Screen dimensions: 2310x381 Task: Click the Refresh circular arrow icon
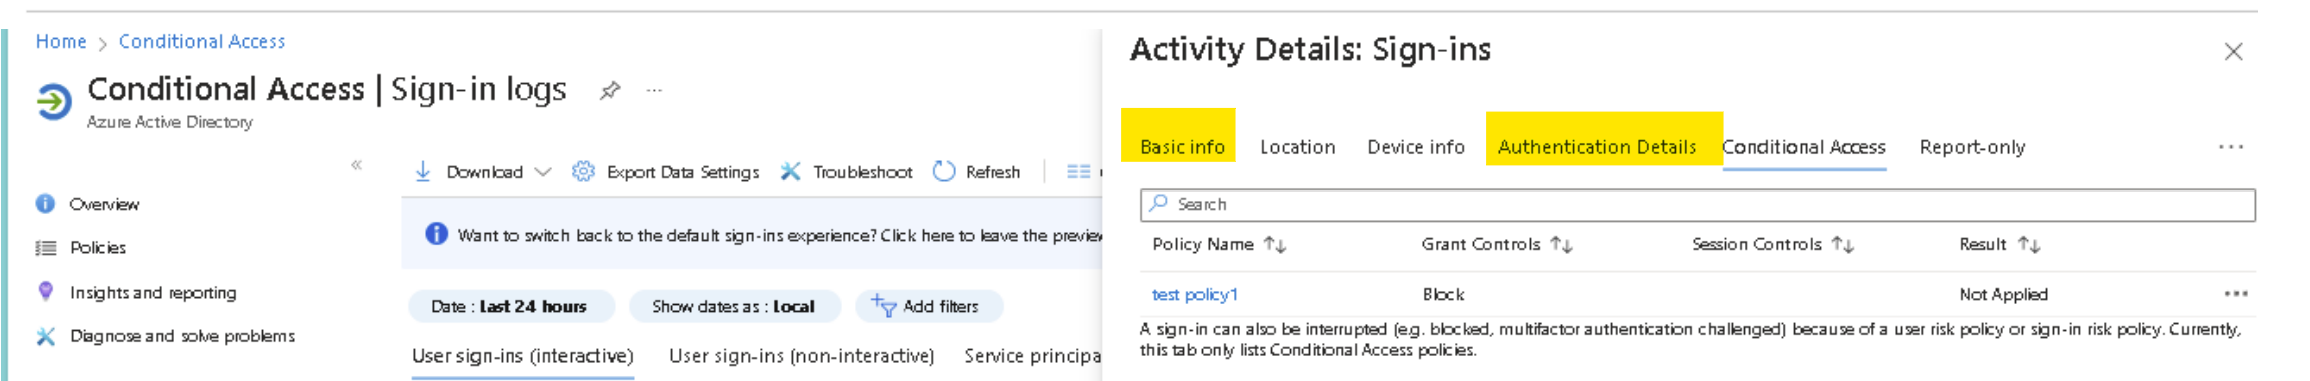(x=944, y=171)
